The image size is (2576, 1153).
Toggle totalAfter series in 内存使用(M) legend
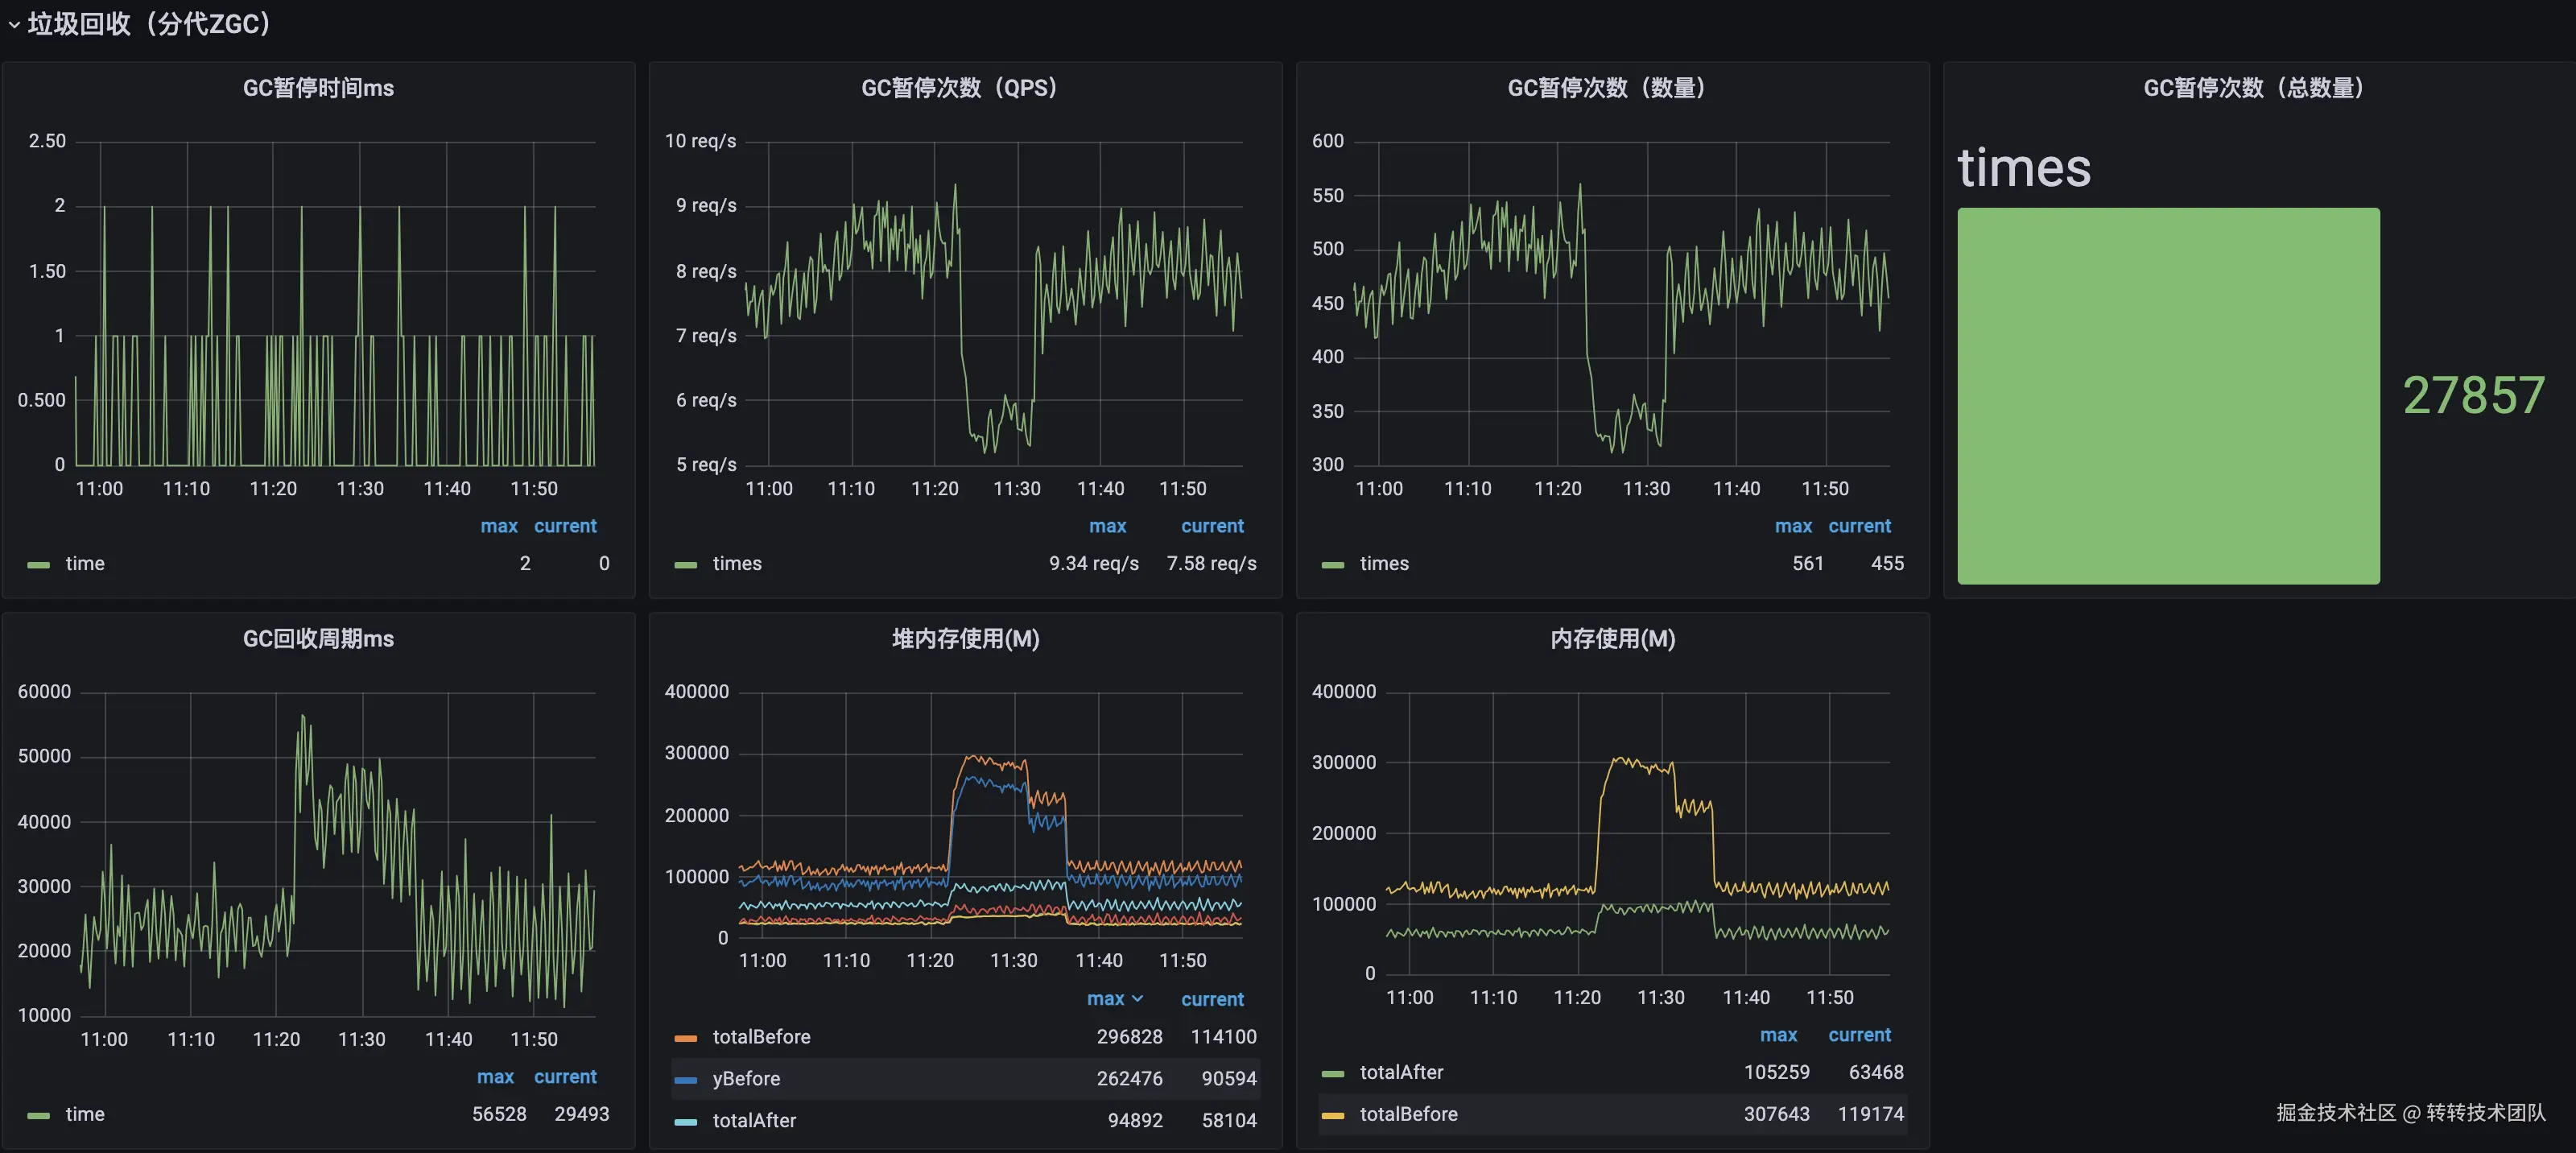point(1401,1072)
